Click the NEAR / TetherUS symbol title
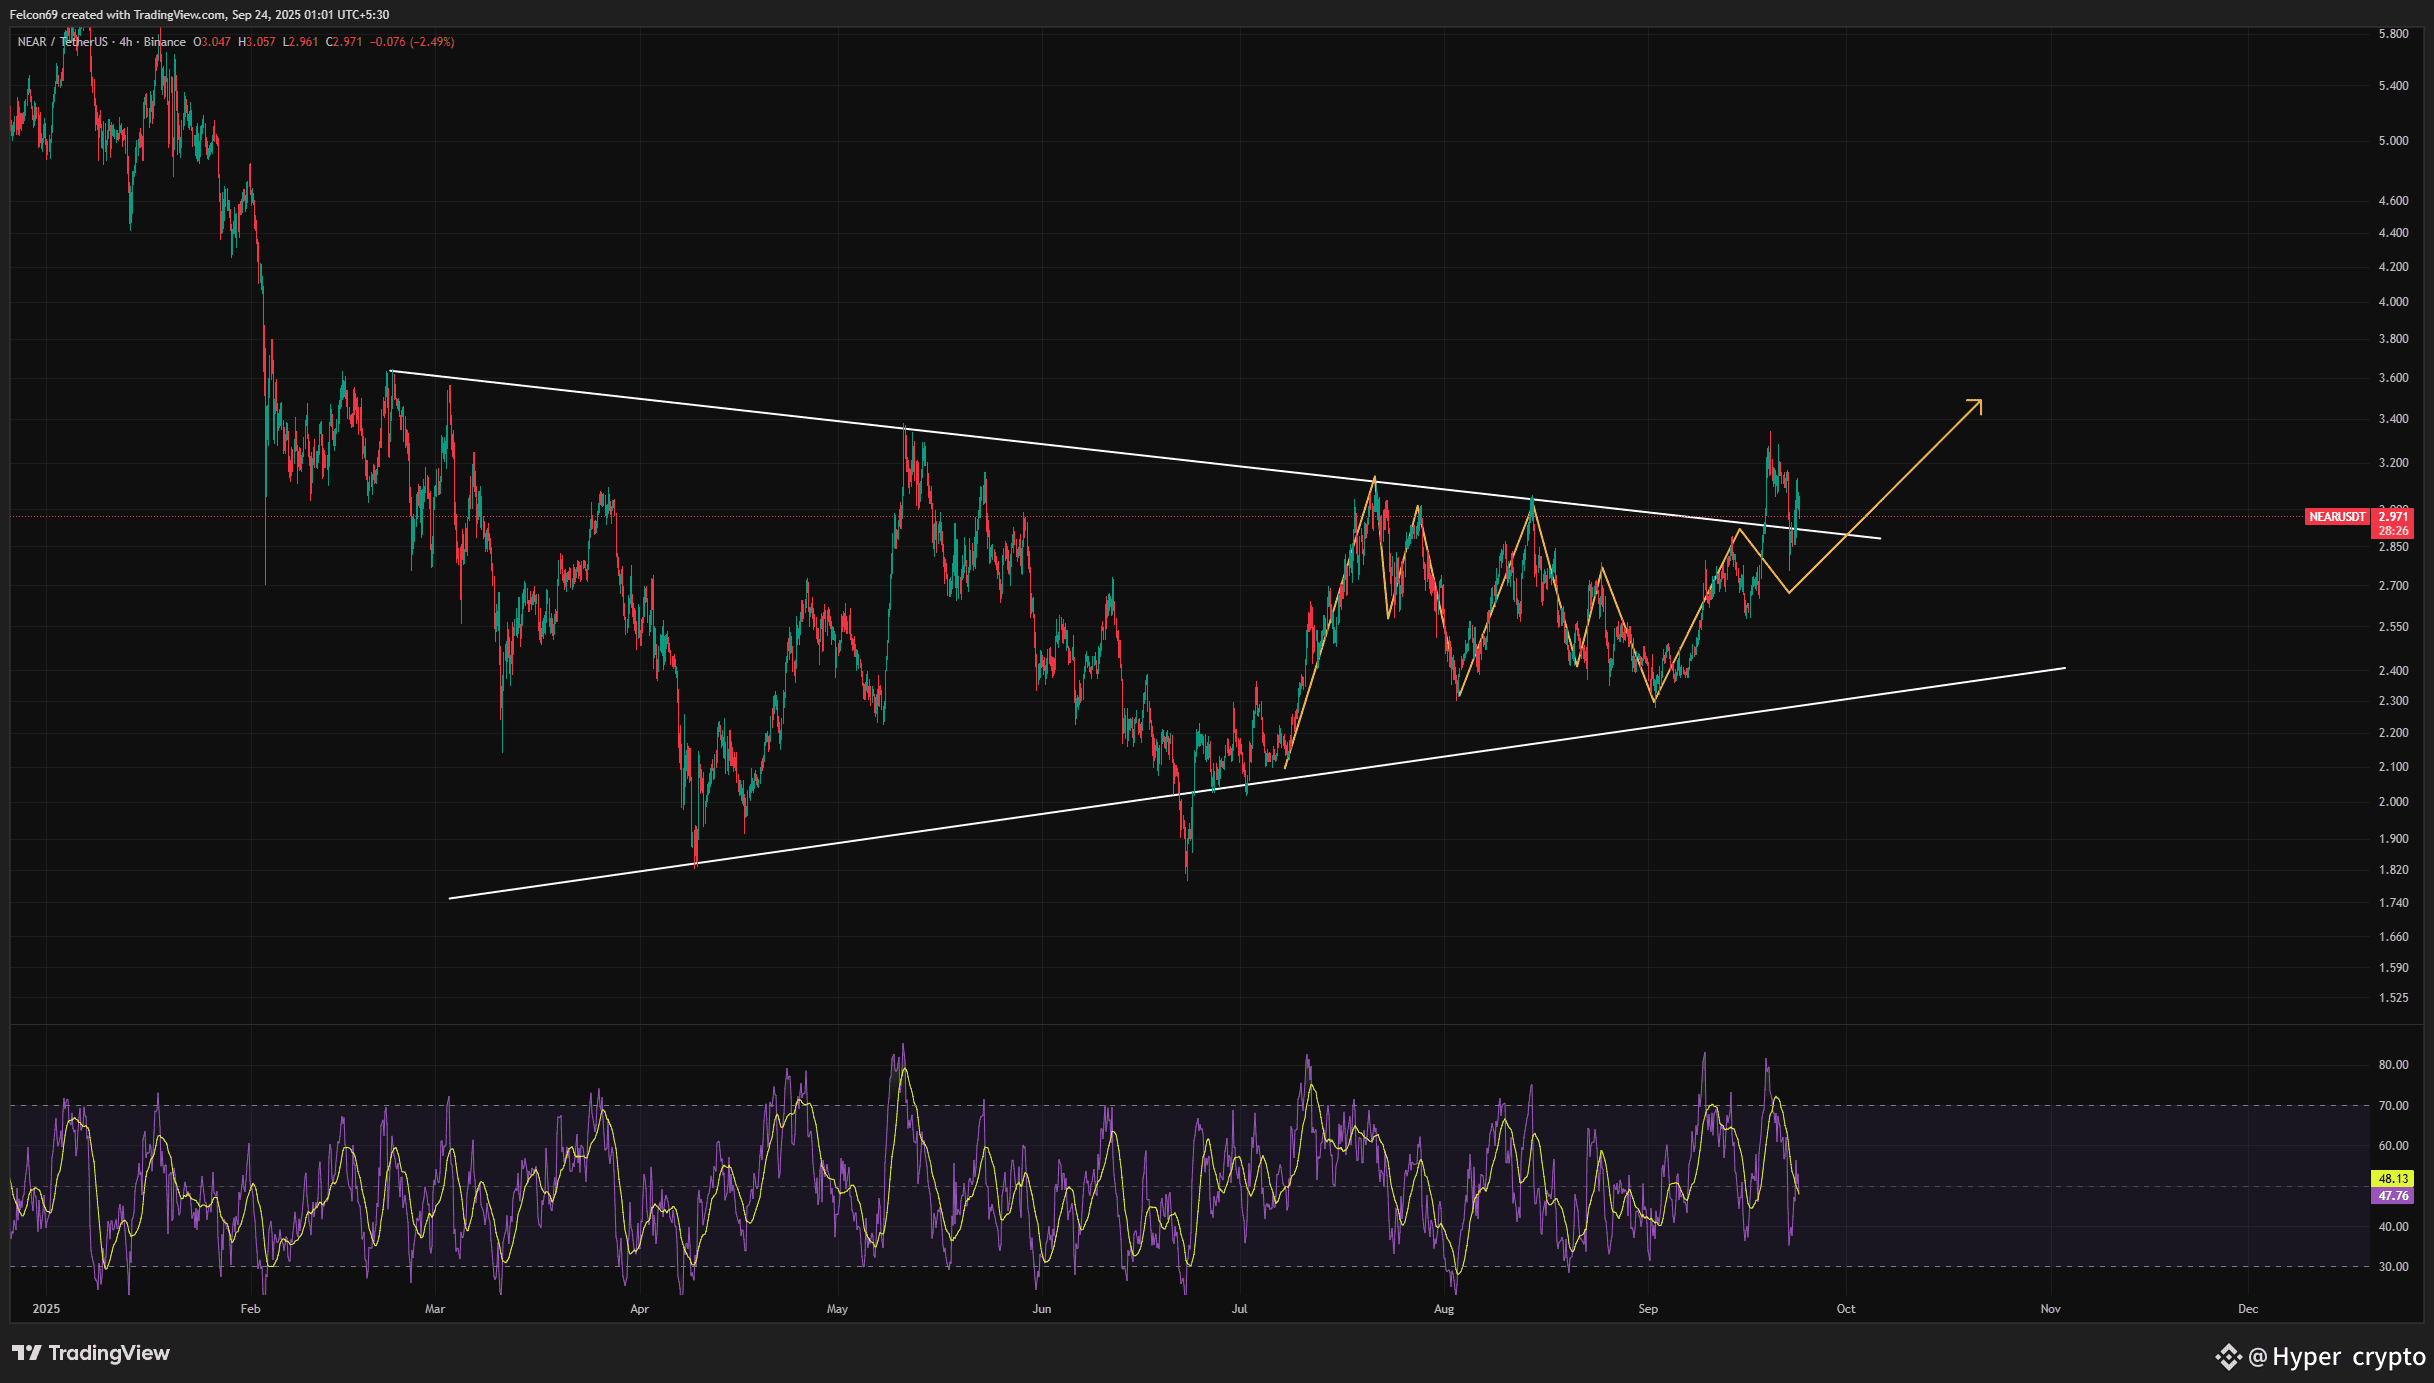 tap(62, 42)
